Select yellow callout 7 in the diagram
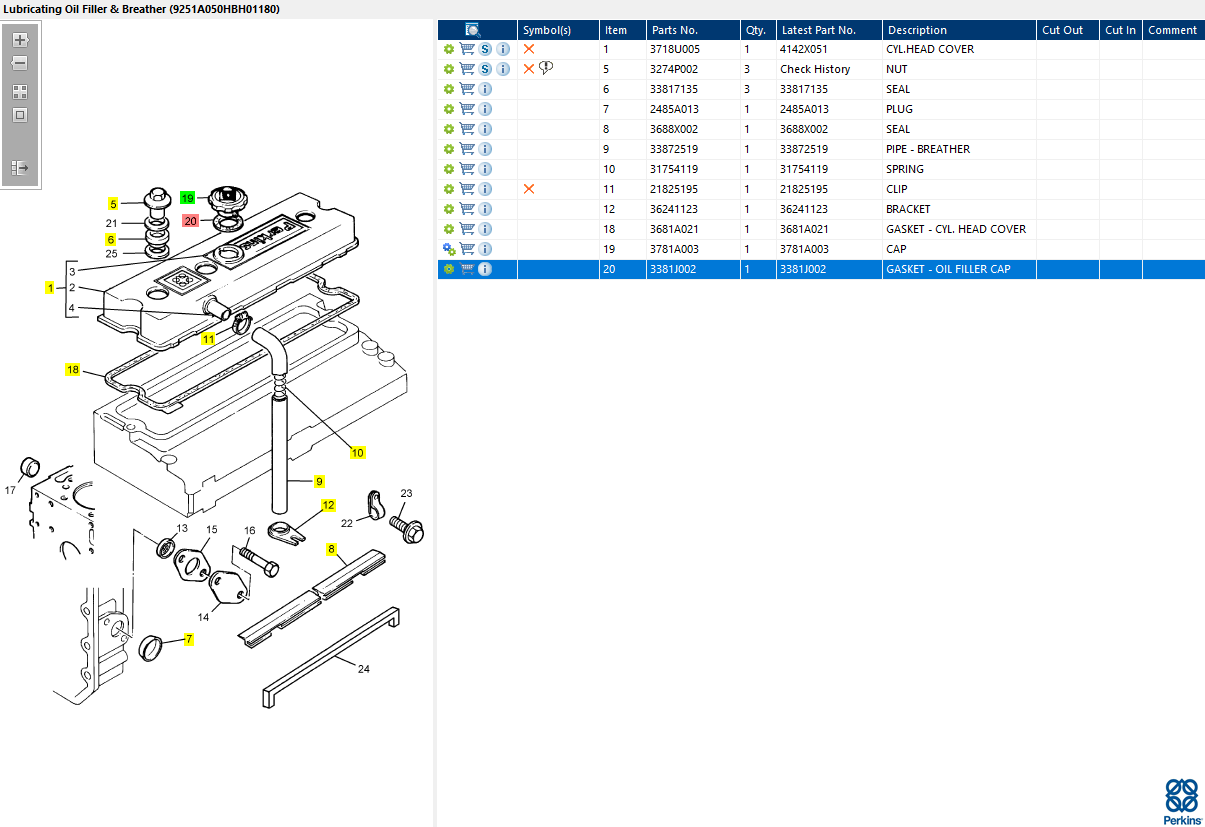Viewport: 1205px width, 827px height. (188, 639)
